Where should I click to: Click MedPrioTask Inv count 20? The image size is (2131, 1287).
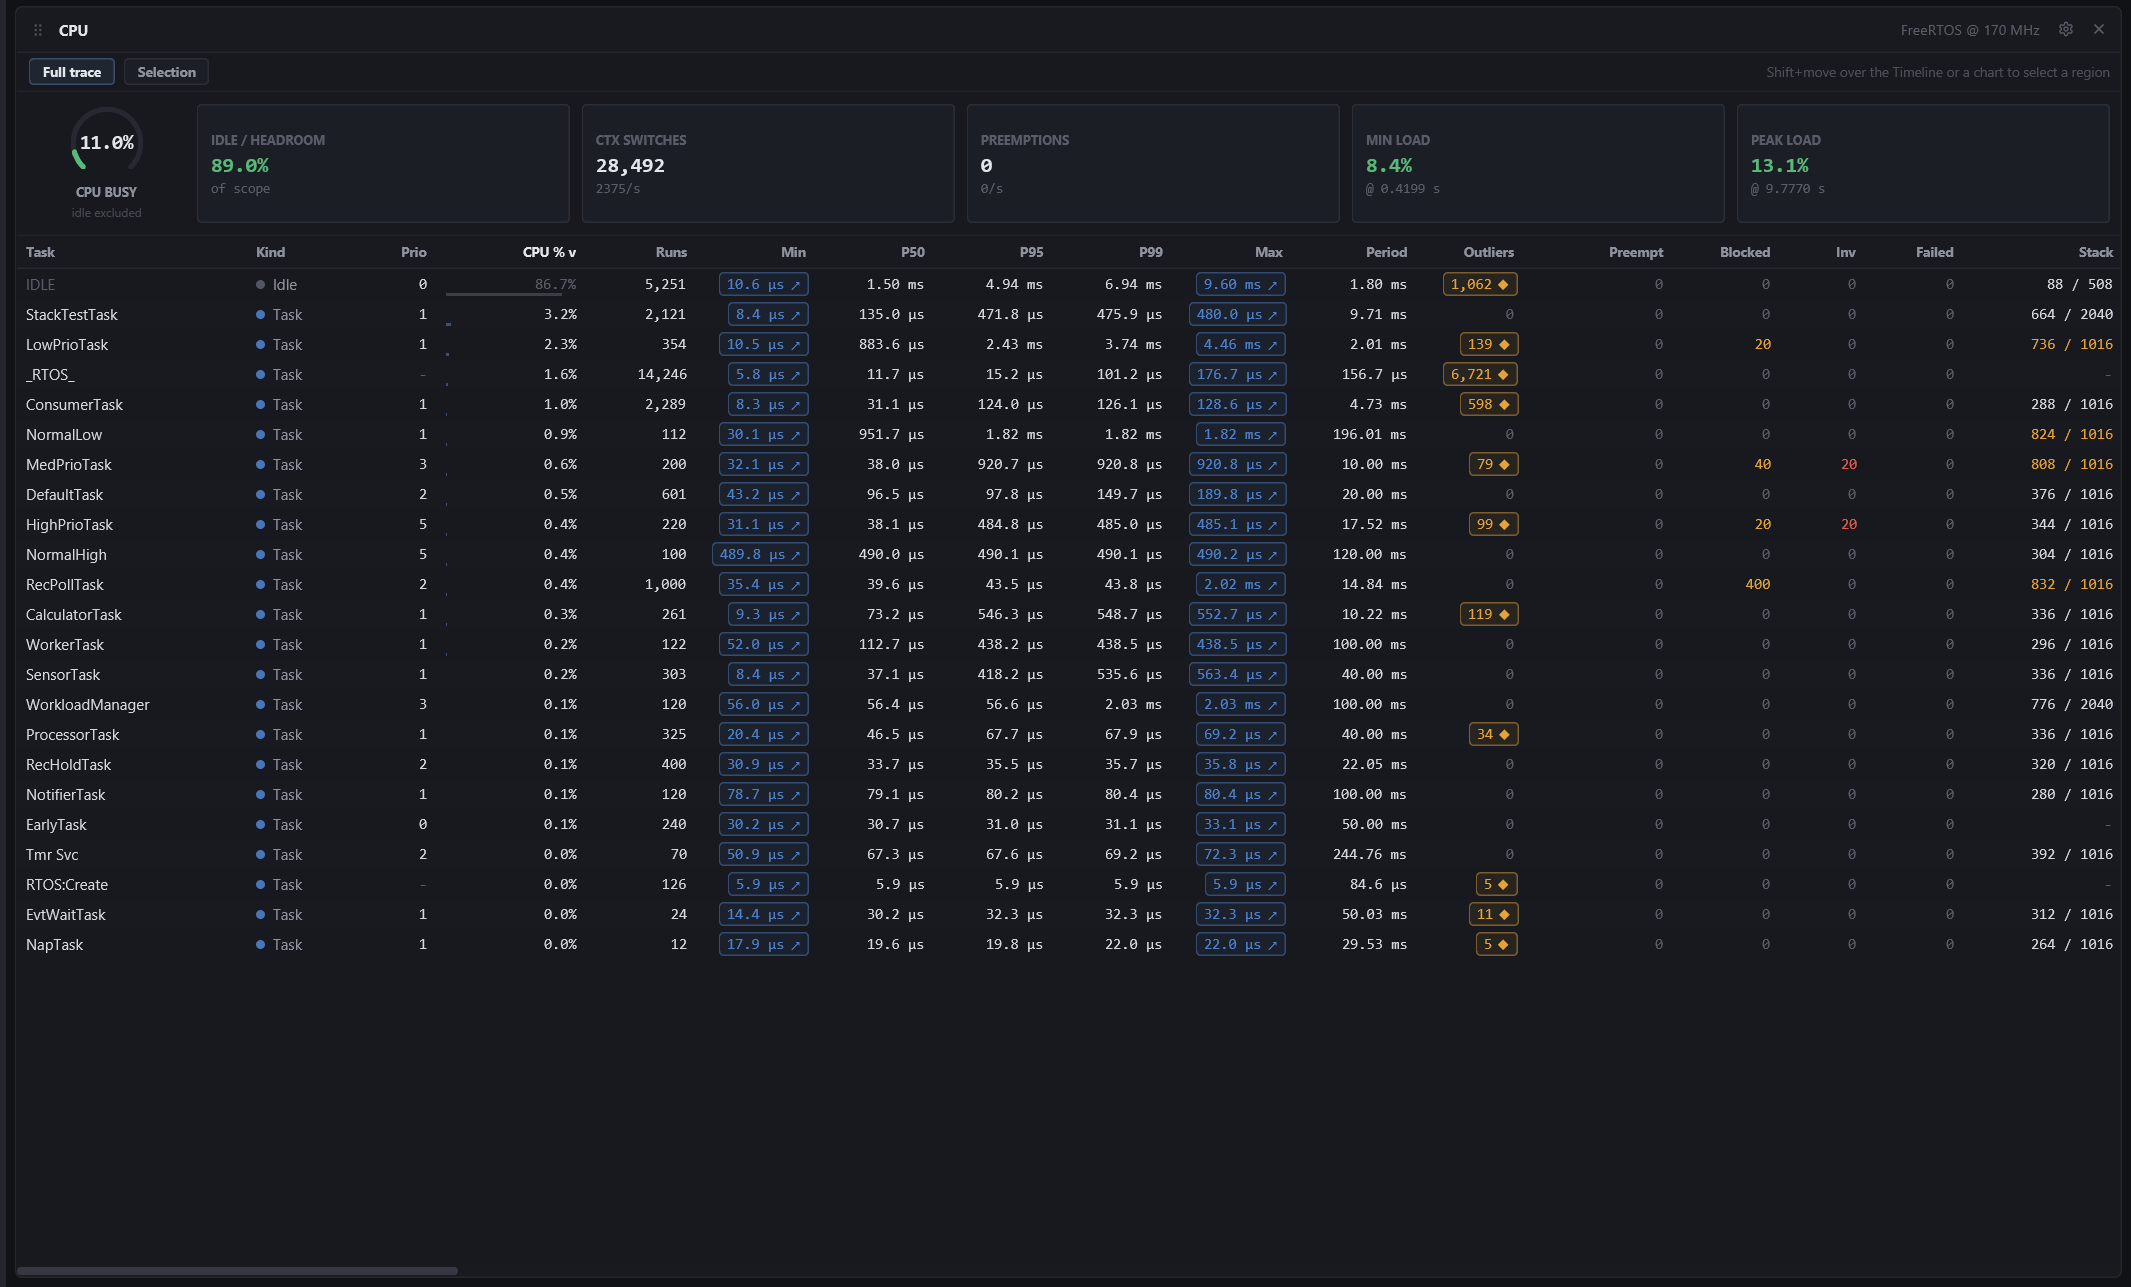[x=1848, y=464]
